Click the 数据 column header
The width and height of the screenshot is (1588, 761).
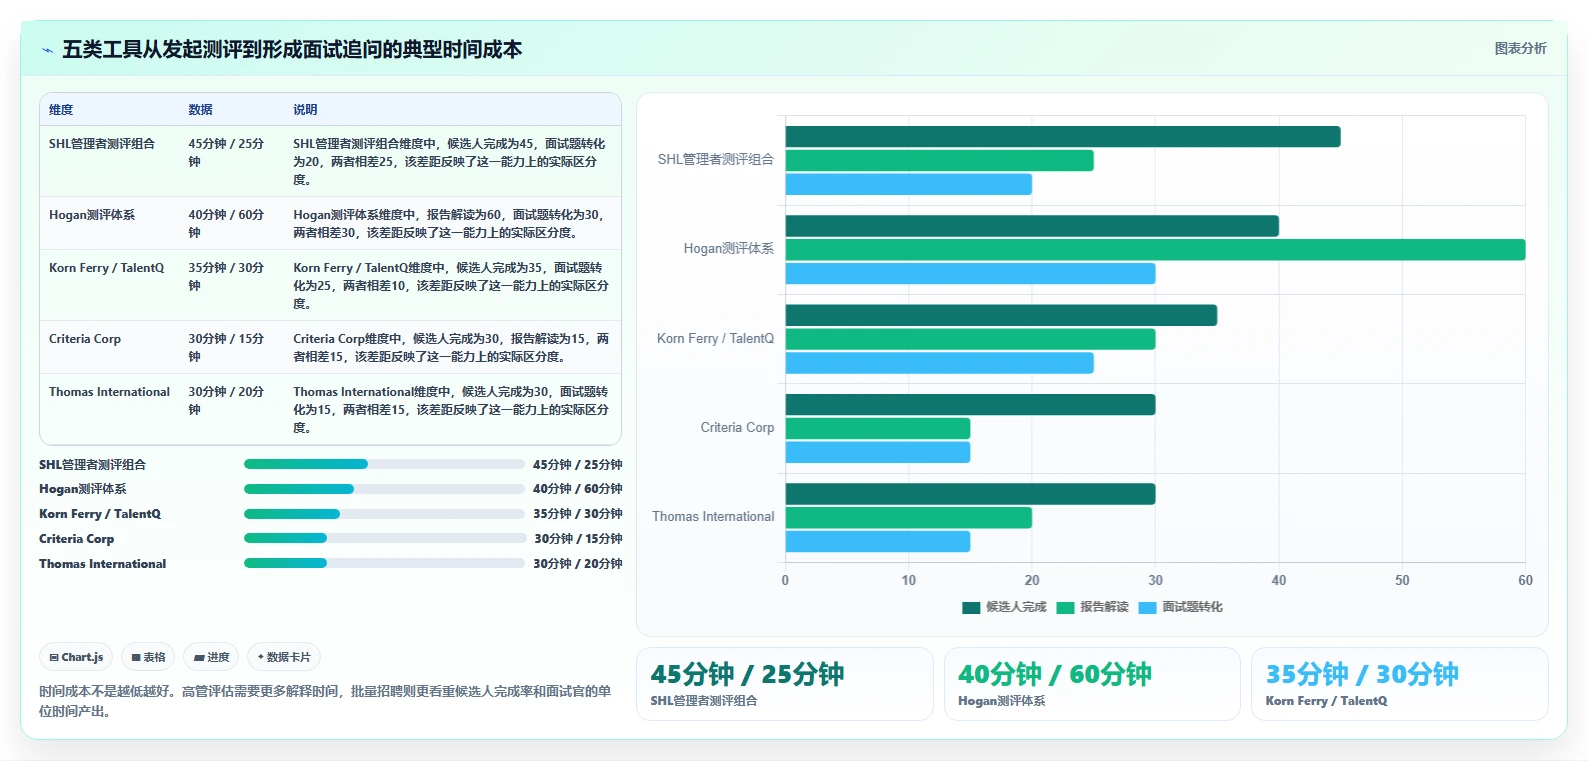coord(200,110)
